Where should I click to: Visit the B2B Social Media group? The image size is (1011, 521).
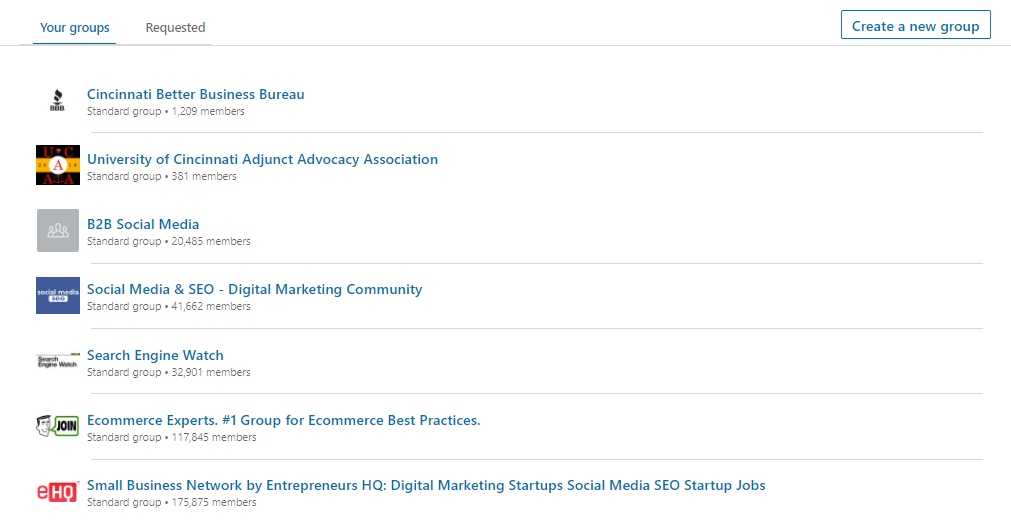click(143, 224)
